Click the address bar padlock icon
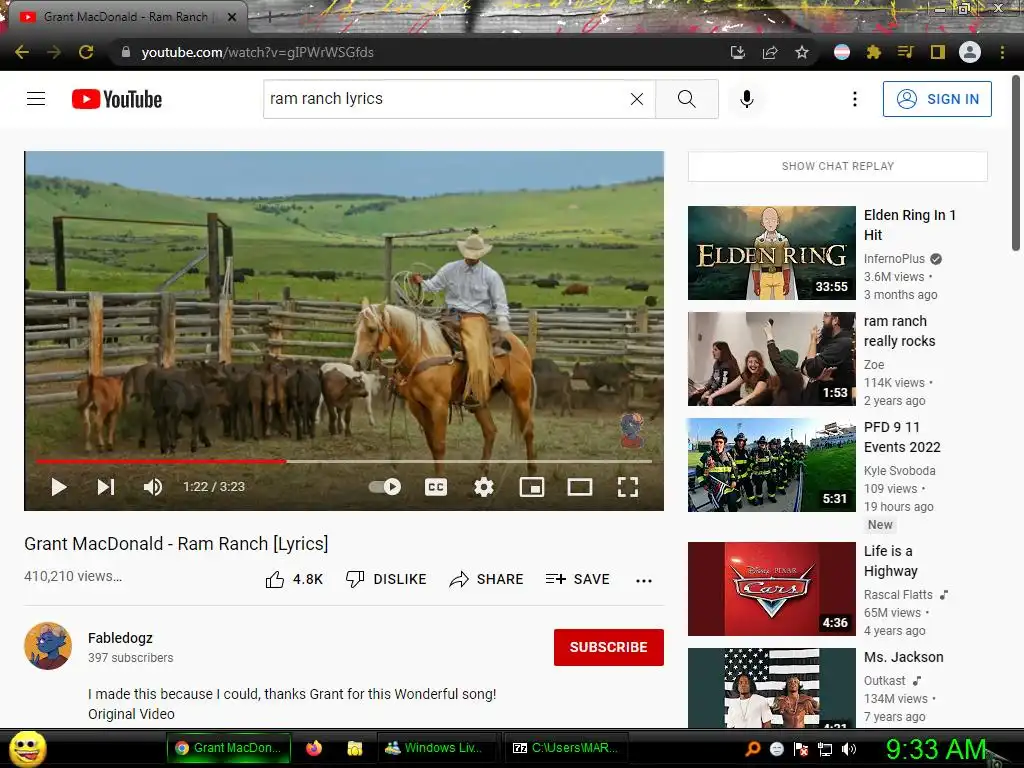Viewport: 1024px width, 768px height. 125,52
